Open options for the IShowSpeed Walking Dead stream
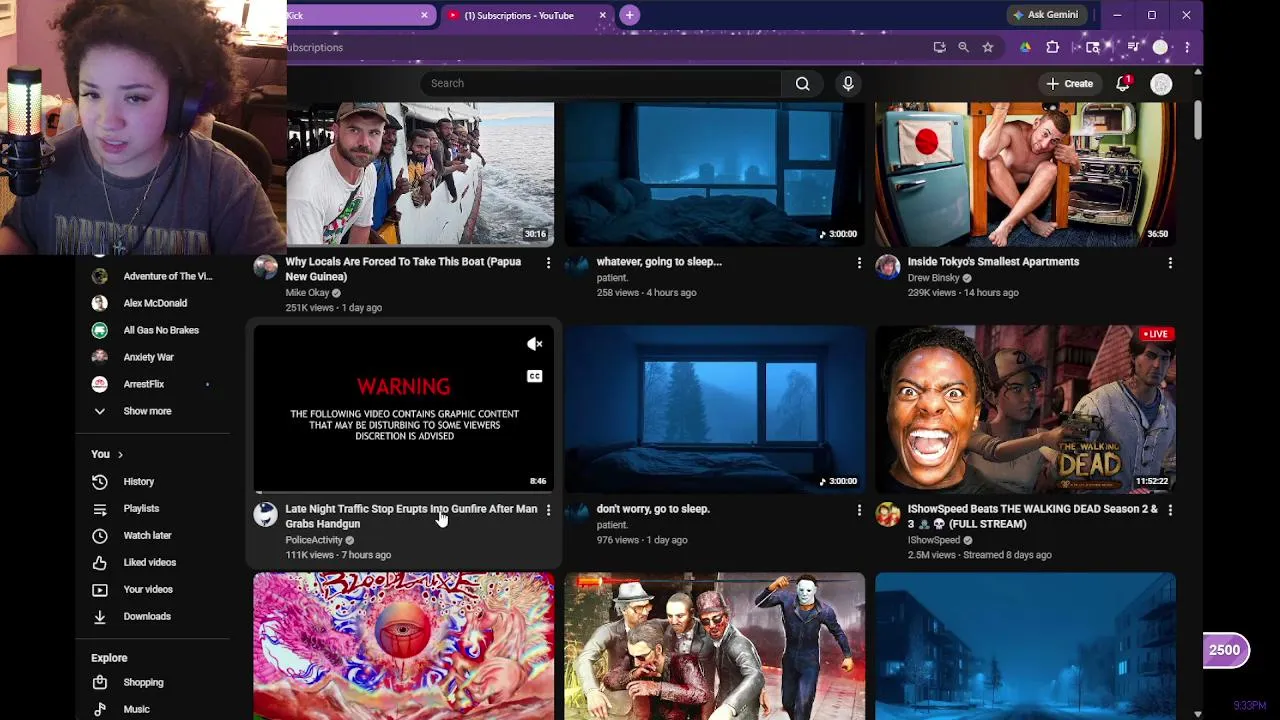 pyautogui.click(x=1170, y=510)
